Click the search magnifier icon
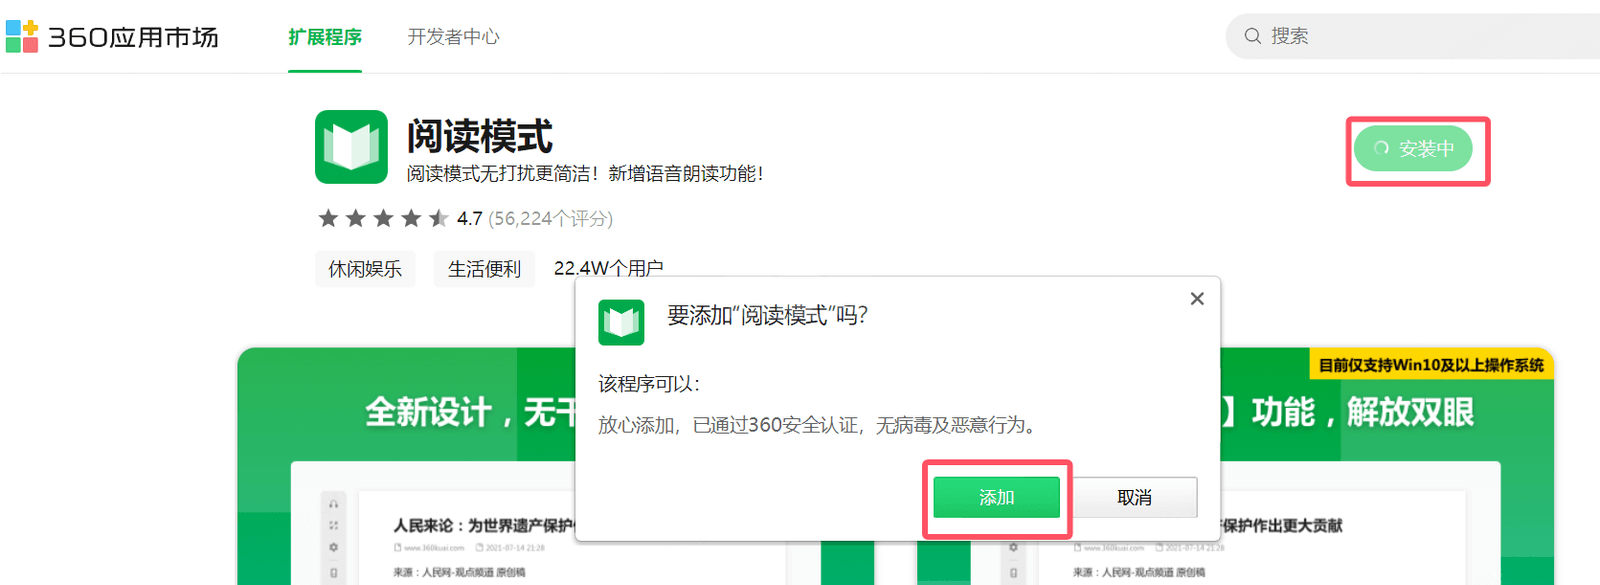Screen dimensions: 1600x585 click(1252, 36)
